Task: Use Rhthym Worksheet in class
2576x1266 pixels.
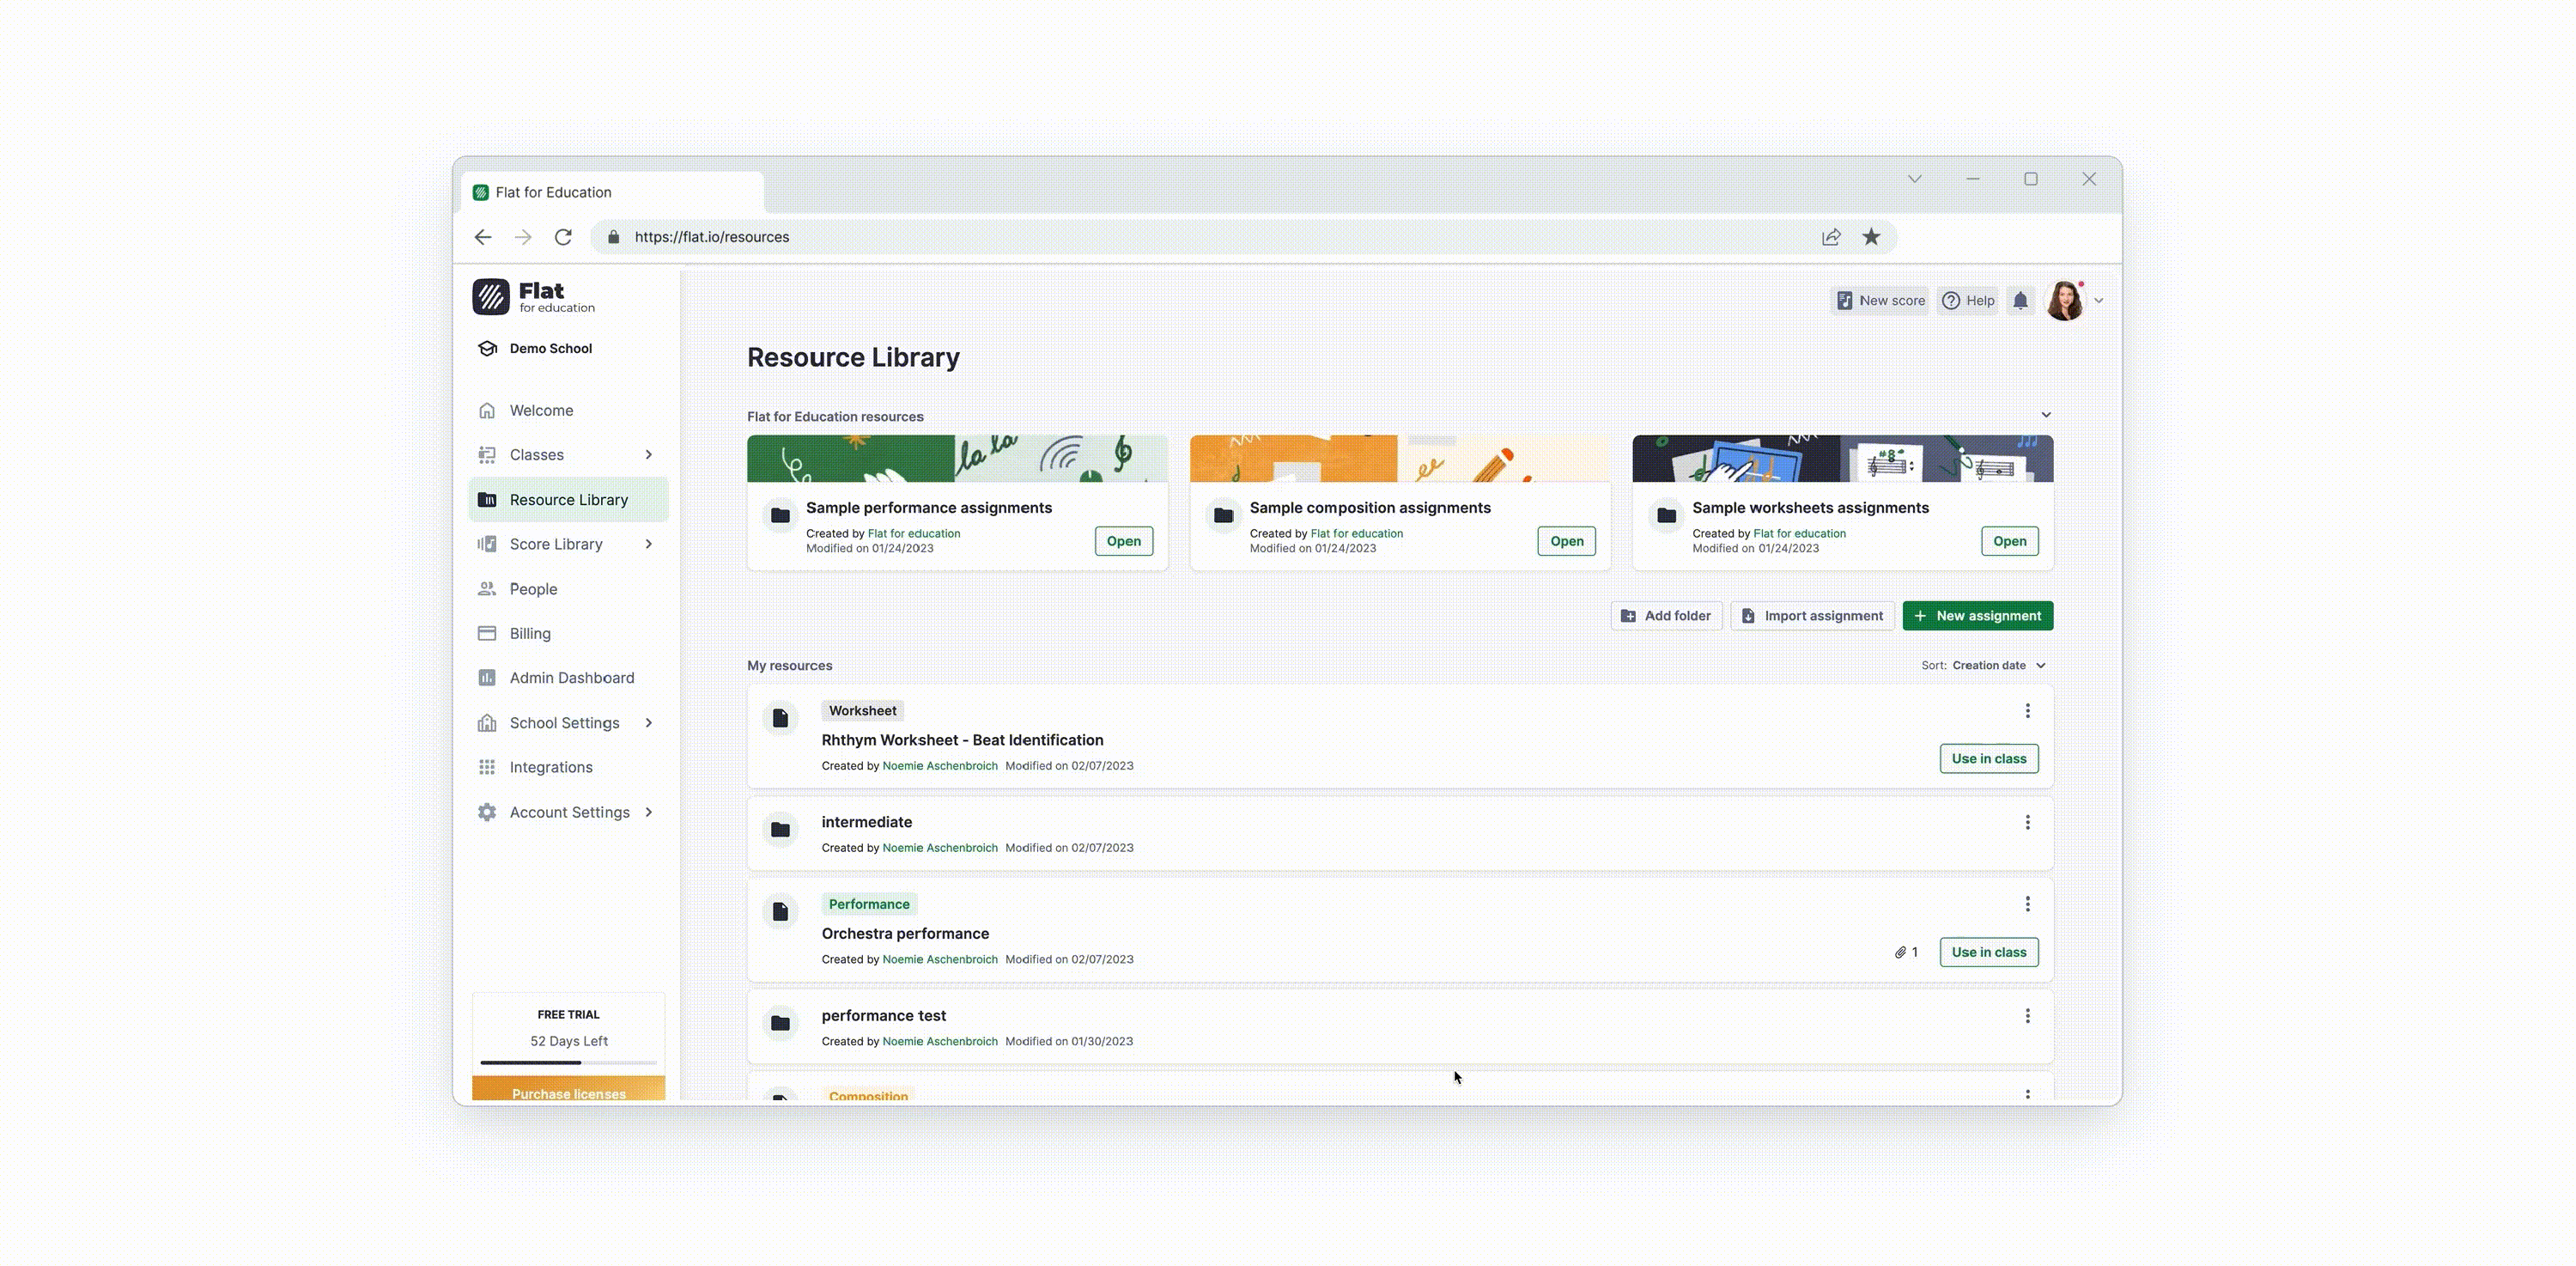Action: tap(1988, 759)
